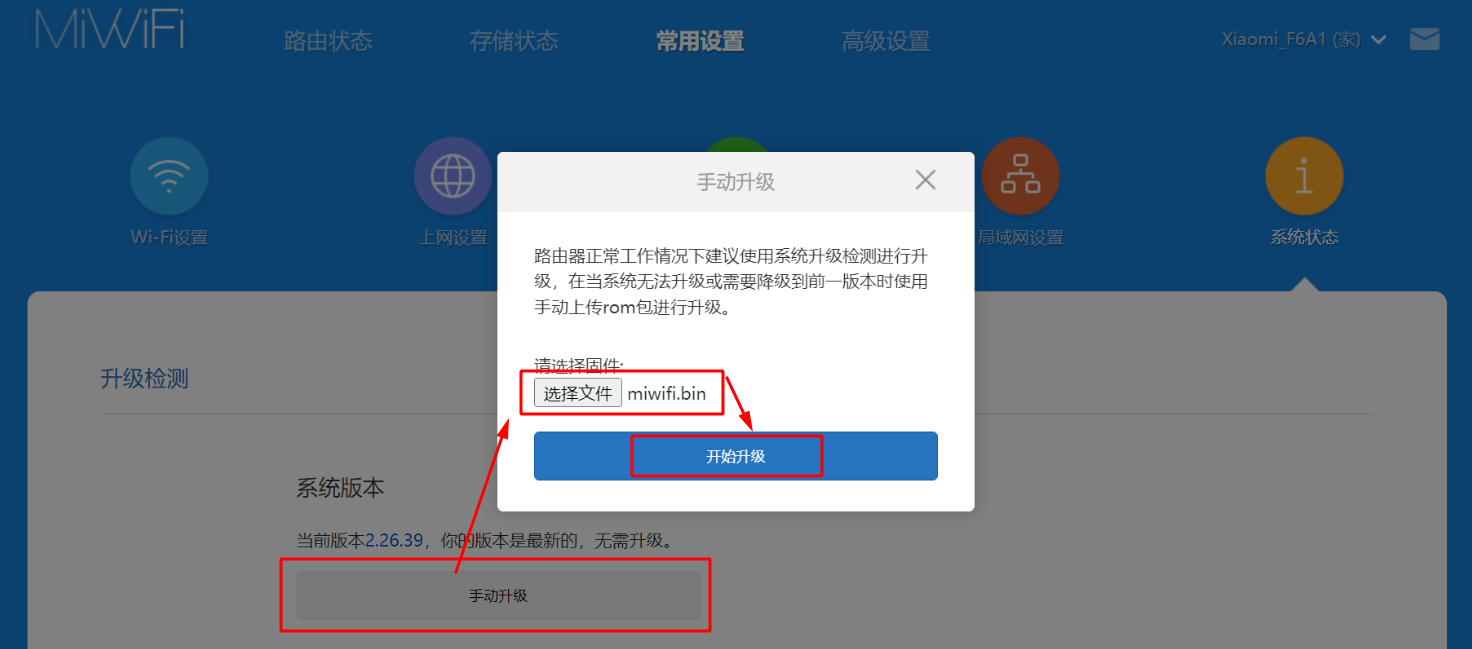Choose firmware with the 选择文件 button
This screenshot has height=649, width=1472.
click(x=578, y=393)
